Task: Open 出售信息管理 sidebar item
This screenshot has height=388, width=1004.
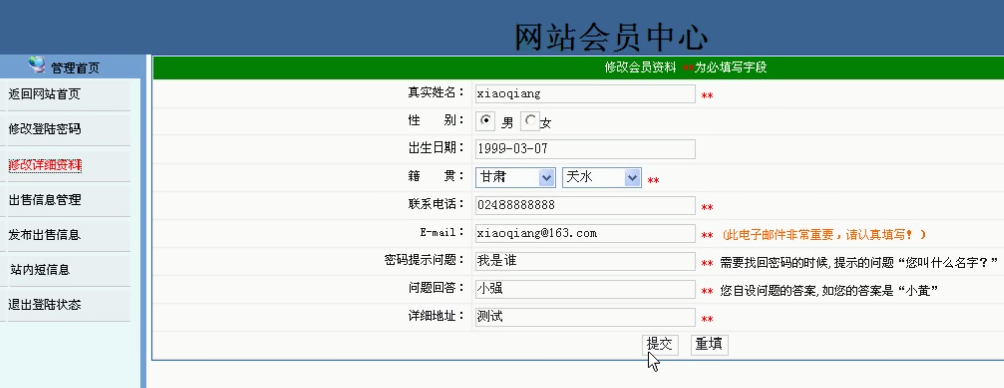Action: [x=44, y=200]
